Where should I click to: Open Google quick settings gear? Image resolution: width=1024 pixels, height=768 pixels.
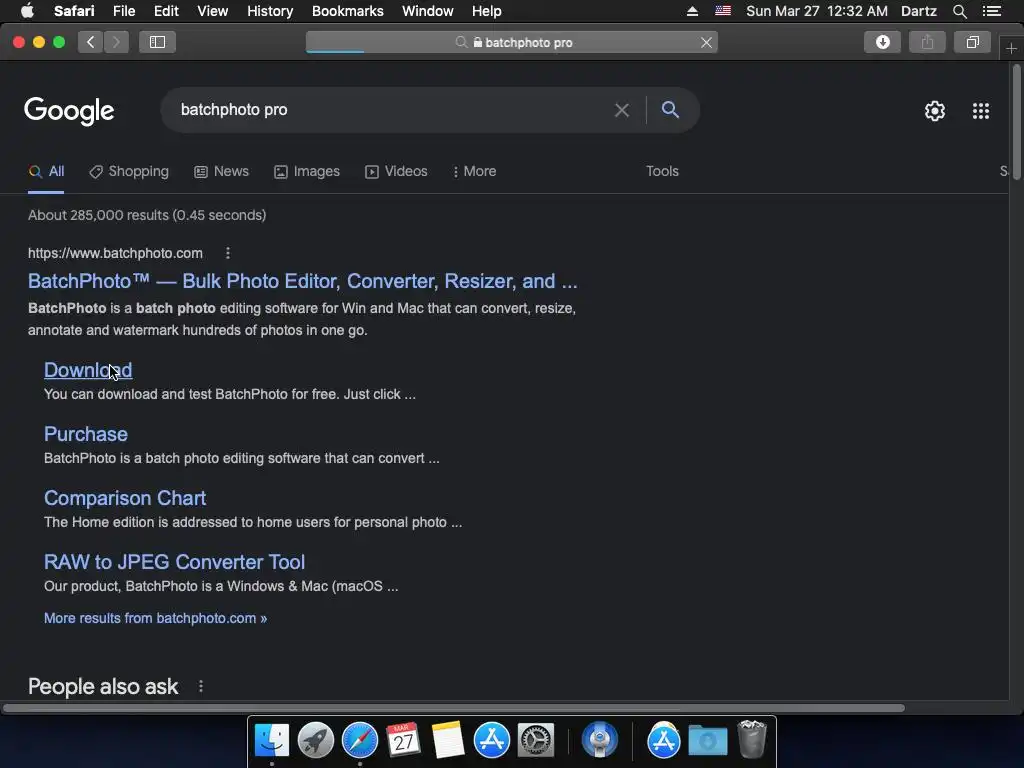pyautogui.click(x=935, y=111)
